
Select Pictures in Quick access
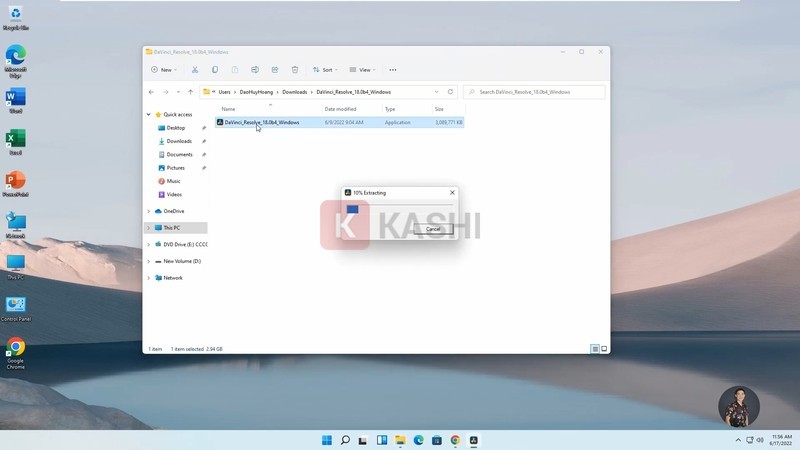click(176, 168)
